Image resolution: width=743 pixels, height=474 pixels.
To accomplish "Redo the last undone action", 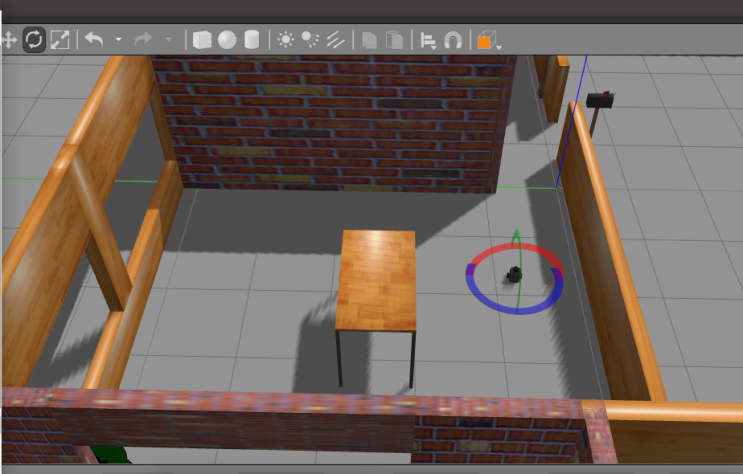I will pyautogui.click(x=143, y=40).
